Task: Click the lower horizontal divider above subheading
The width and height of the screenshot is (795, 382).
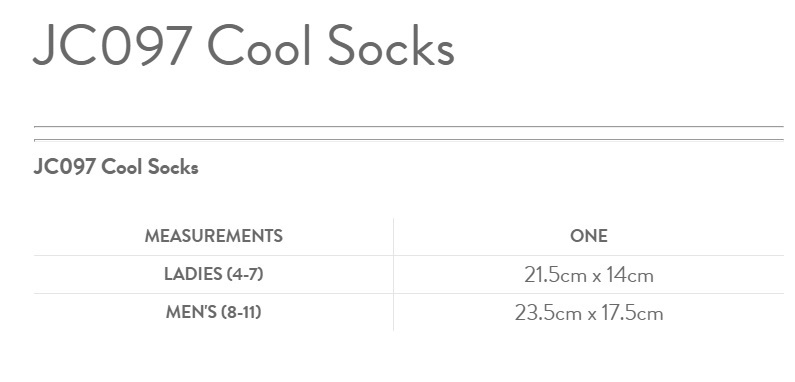Action: (409, 140)
